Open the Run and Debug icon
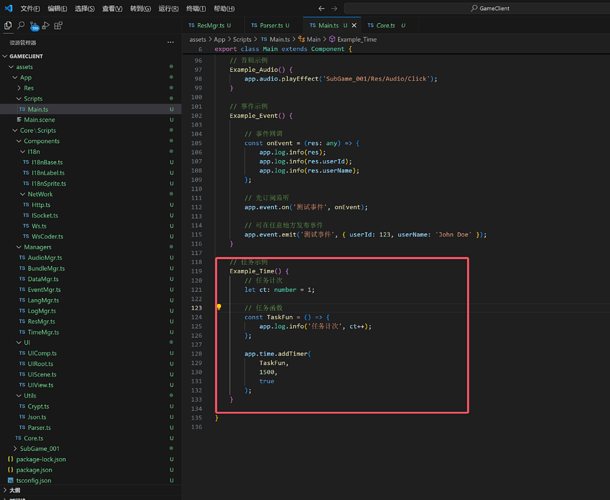610x500 pixels. pyautogui.click(x=46, y=26)
